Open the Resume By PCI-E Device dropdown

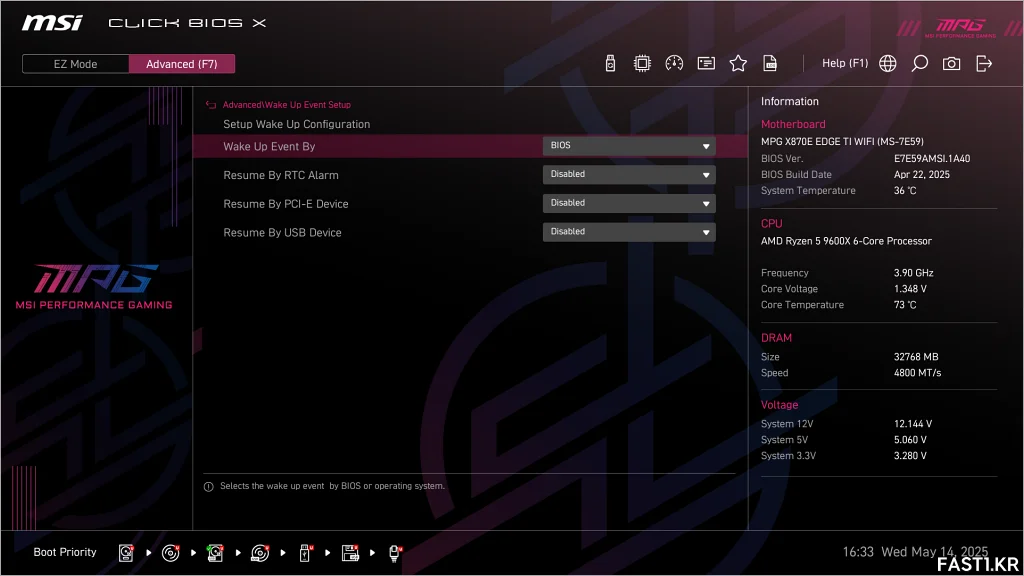[x=629, y=203]
